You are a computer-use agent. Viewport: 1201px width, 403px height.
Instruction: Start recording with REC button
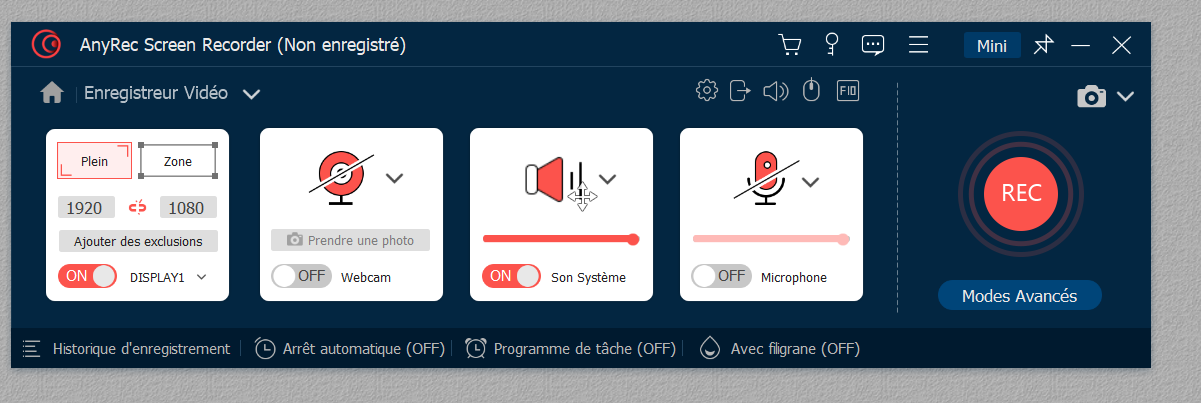1021,194
